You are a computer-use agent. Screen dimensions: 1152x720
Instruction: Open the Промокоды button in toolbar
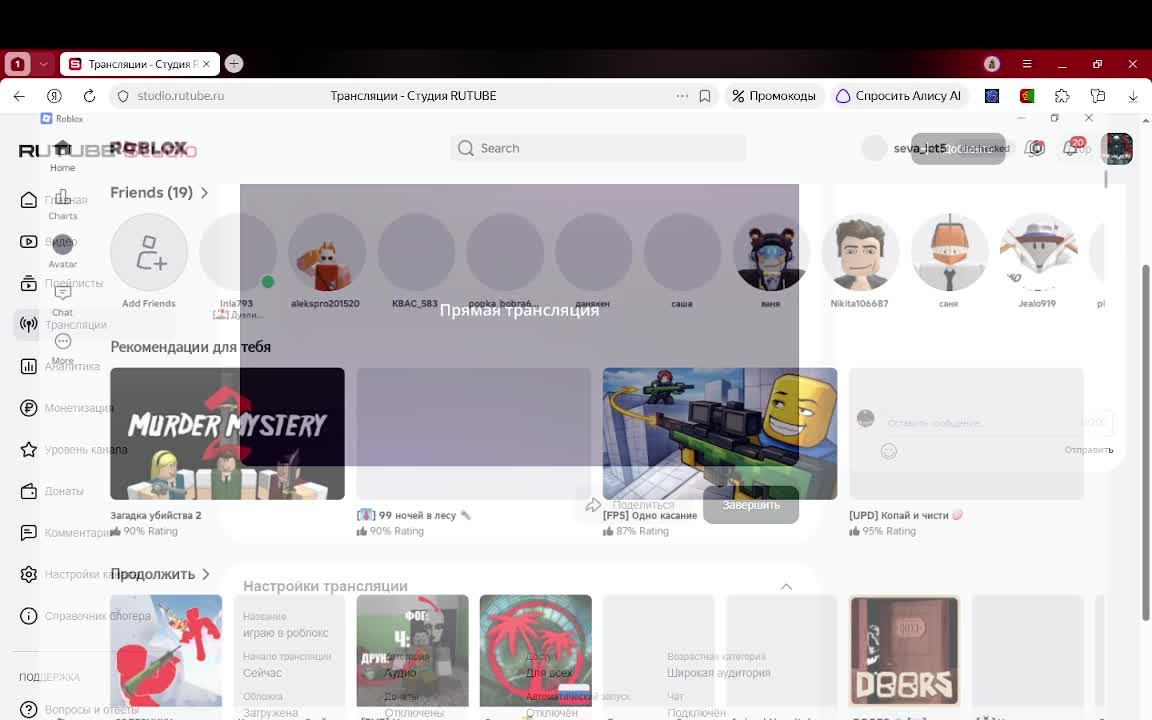(x=774, y=96)
